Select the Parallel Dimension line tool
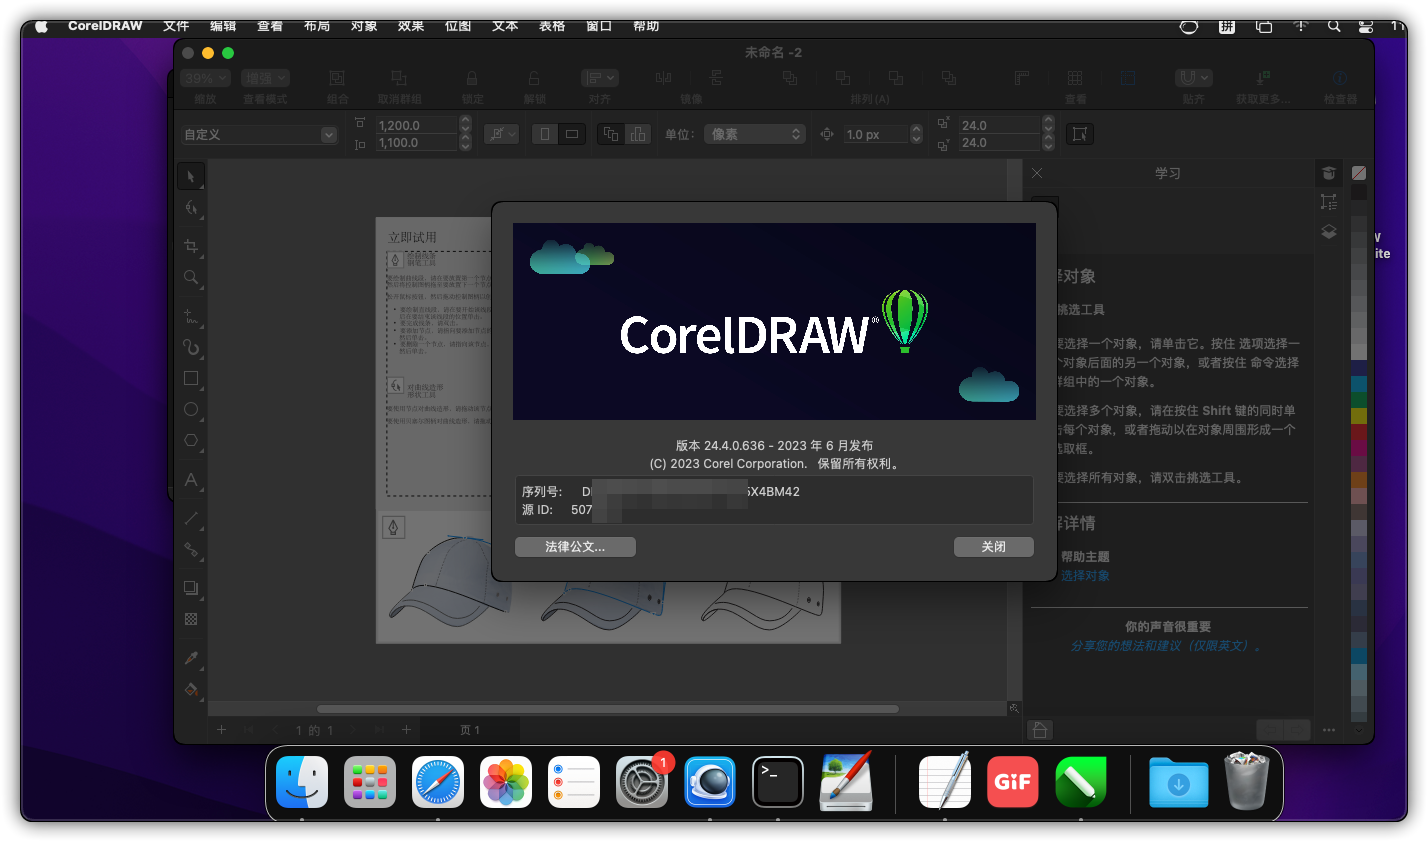The height and width of the screenshot is (842, 1428). pos(191,518)
